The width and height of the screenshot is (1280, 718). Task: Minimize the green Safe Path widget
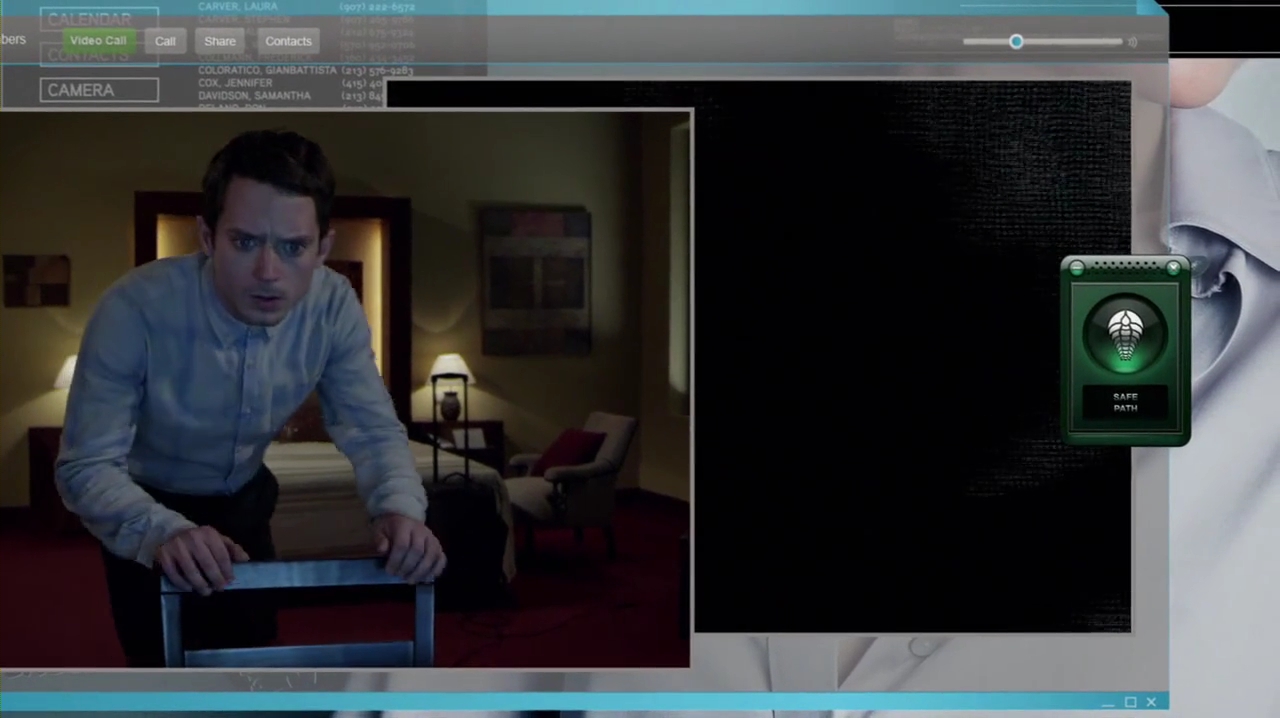point(1076,267)
